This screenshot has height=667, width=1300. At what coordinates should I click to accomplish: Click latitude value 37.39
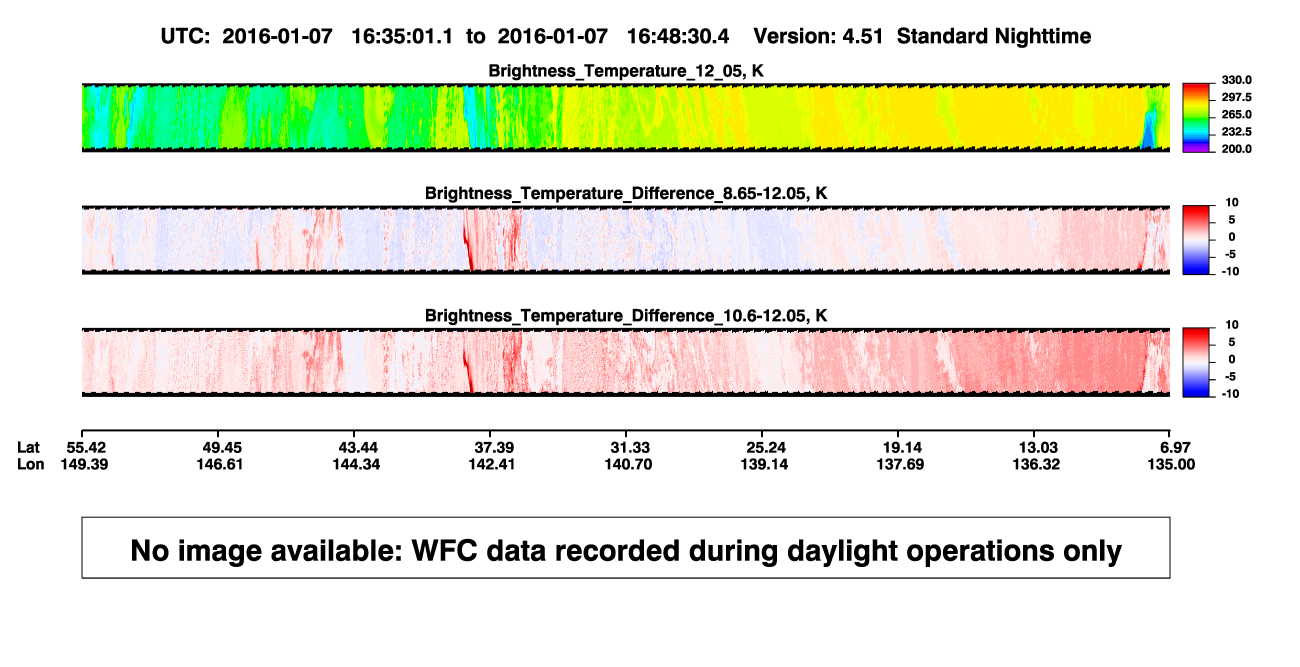coord(495,446)
